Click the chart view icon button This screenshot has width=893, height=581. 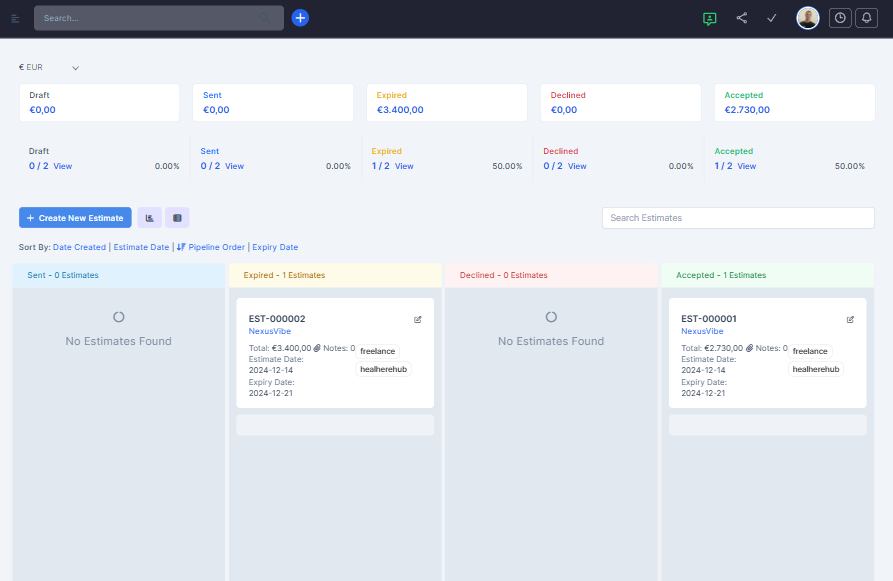point(149,217)
